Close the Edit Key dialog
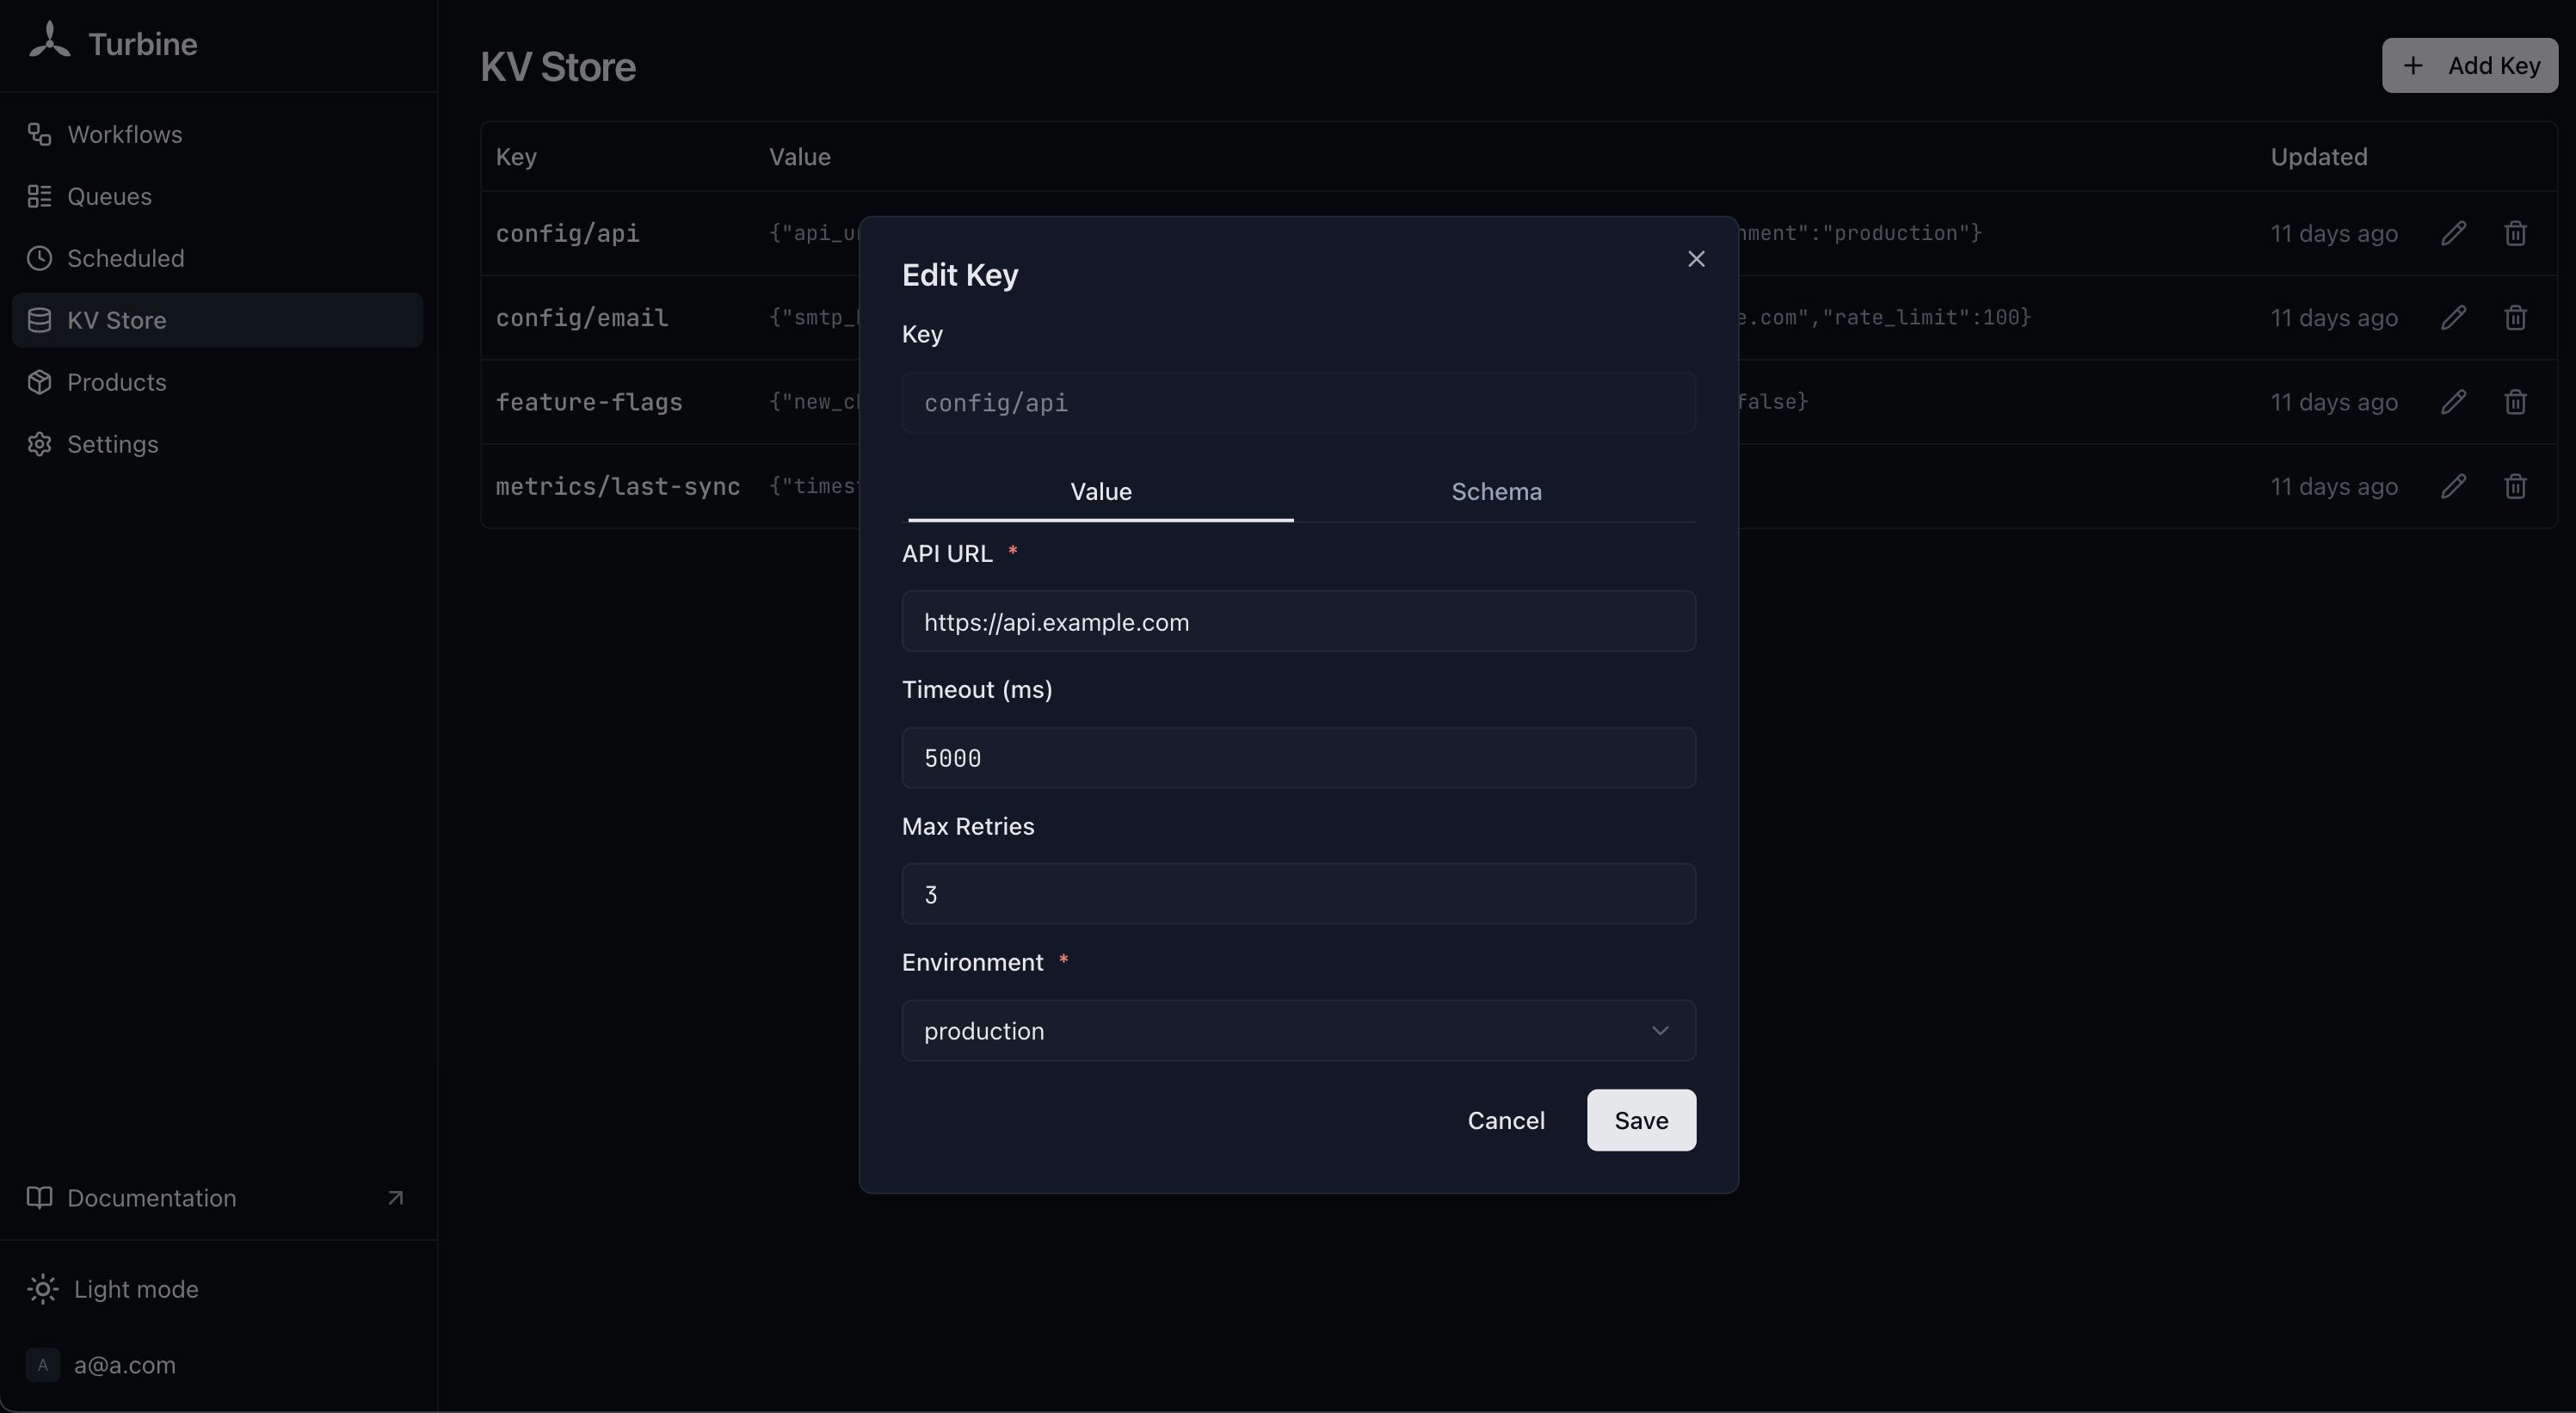 [1696, 259]
